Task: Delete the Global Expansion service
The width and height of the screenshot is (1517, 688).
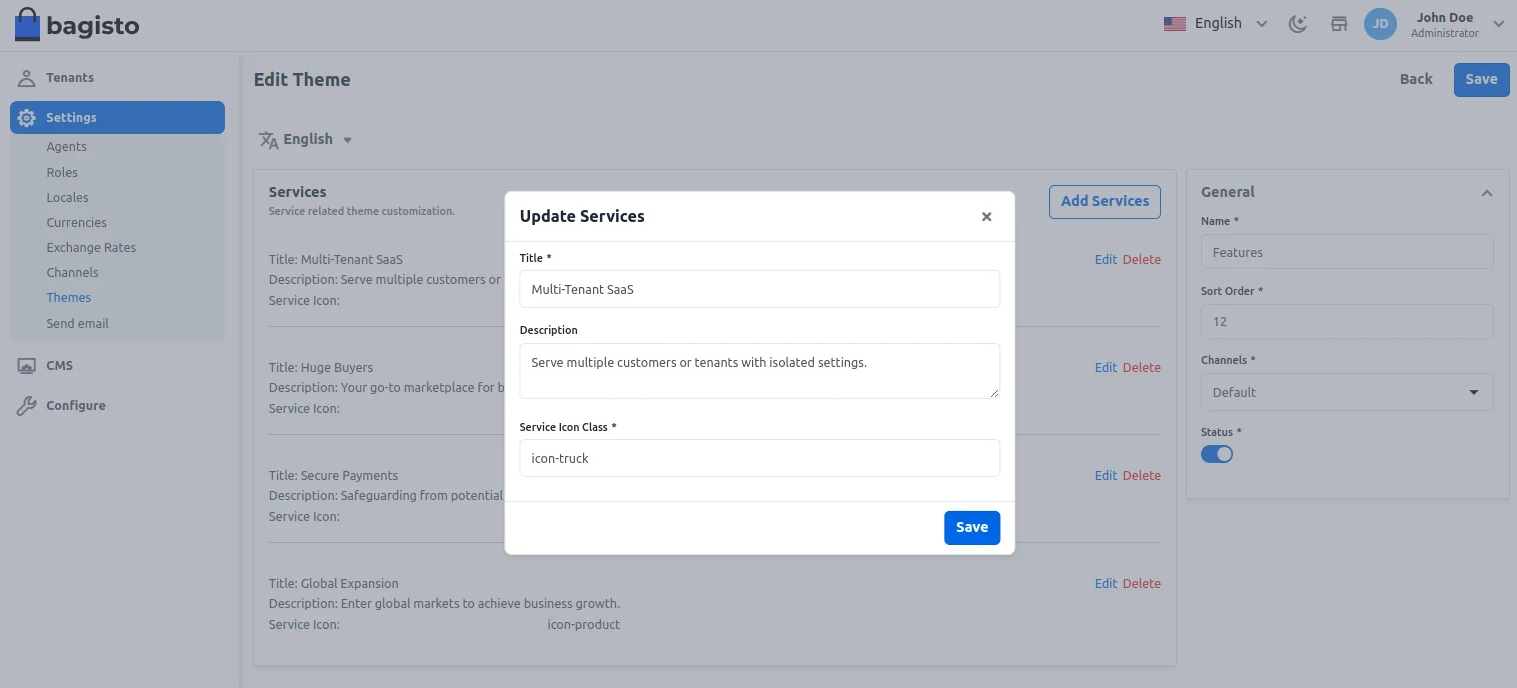Action: click(x=1141, y=584)
